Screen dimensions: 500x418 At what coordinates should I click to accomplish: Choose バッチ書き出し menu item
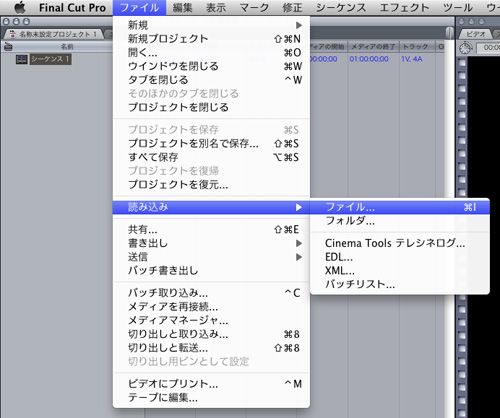211,270
